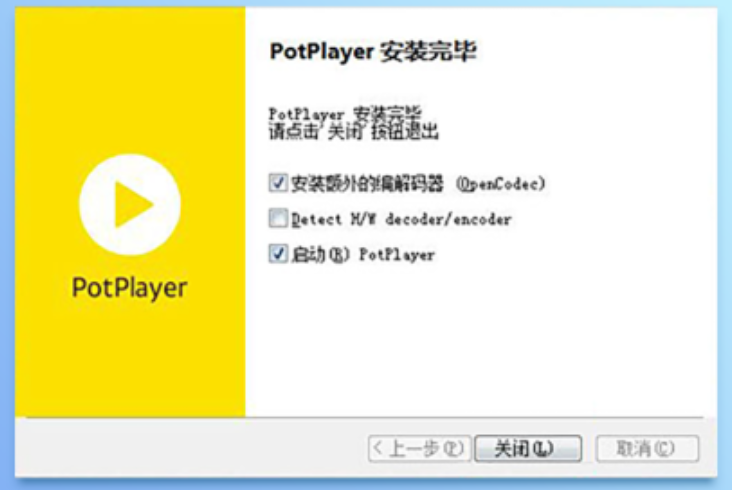Click the Detect H/W decoder/encoder label

[401, 219]
